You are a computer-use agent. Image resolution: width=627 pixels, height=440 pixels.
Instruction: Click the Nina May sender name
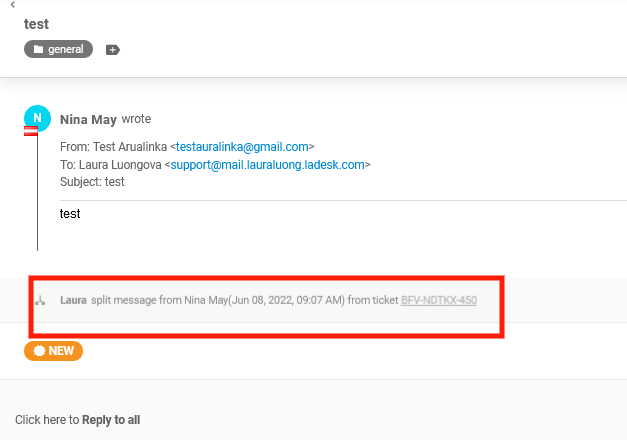click(88, 120)
